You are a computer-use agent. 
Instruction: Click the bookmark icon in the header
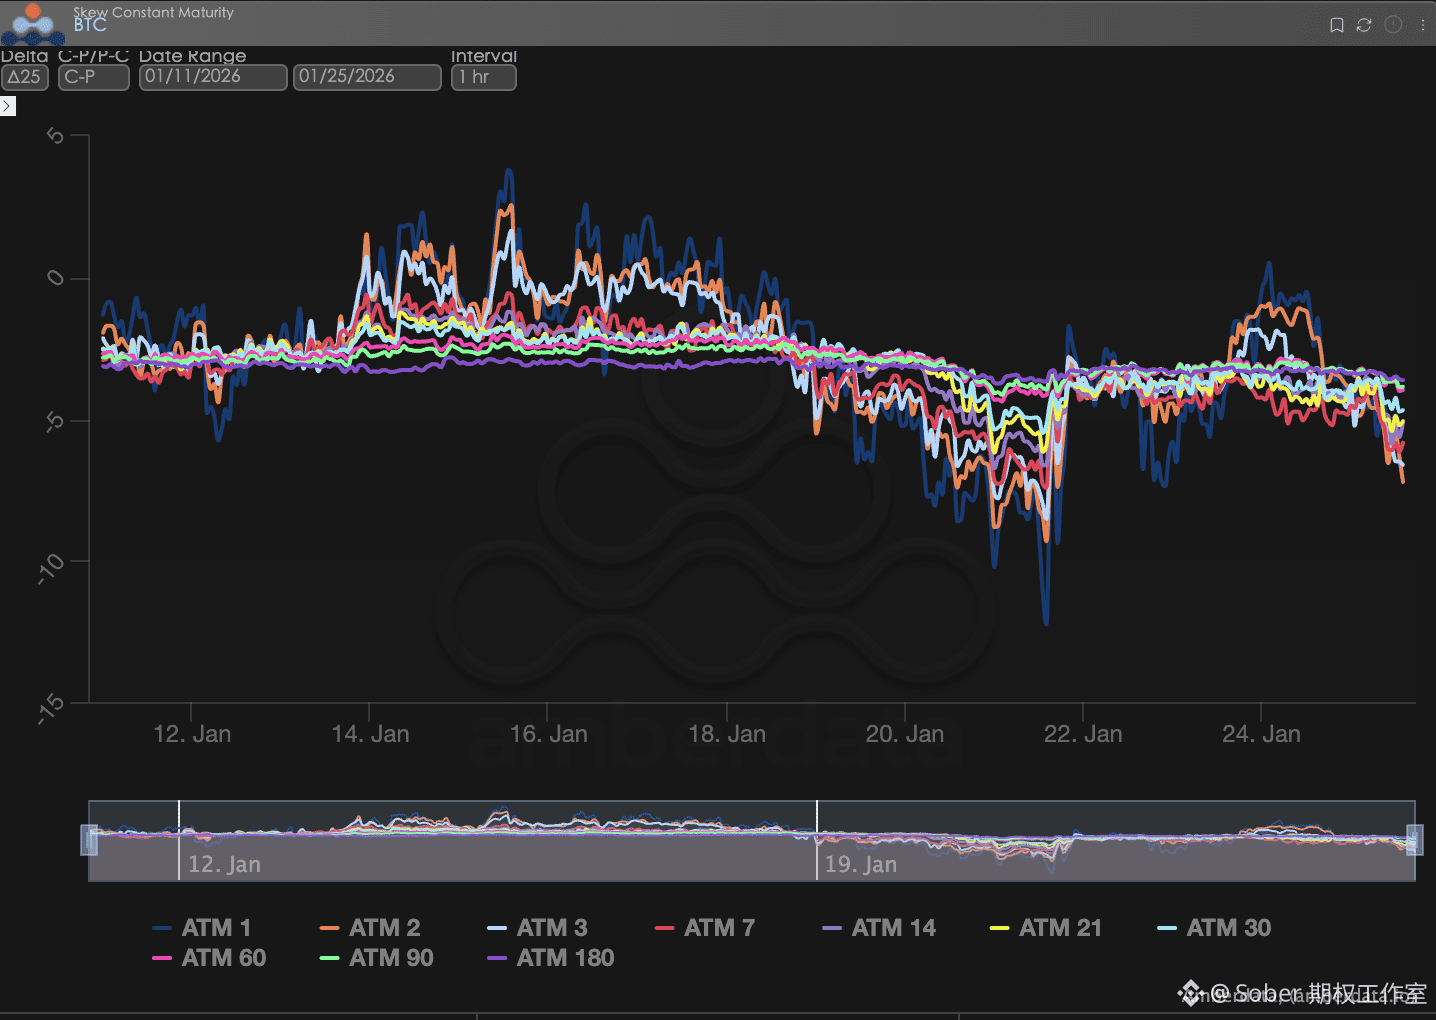pyautogui.click(x=1336, y=25)
